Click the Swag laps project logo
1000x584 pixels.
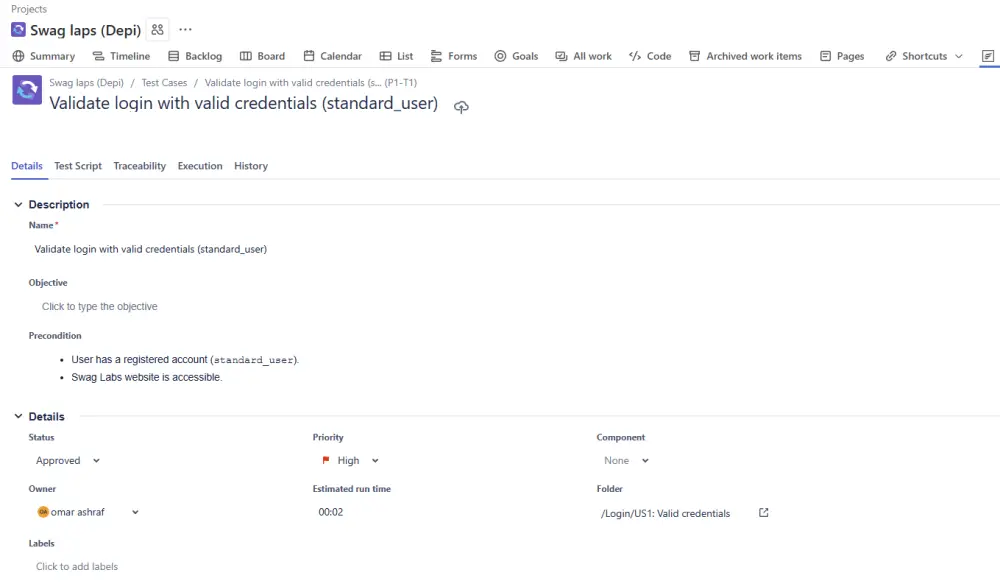coord(18,30)
